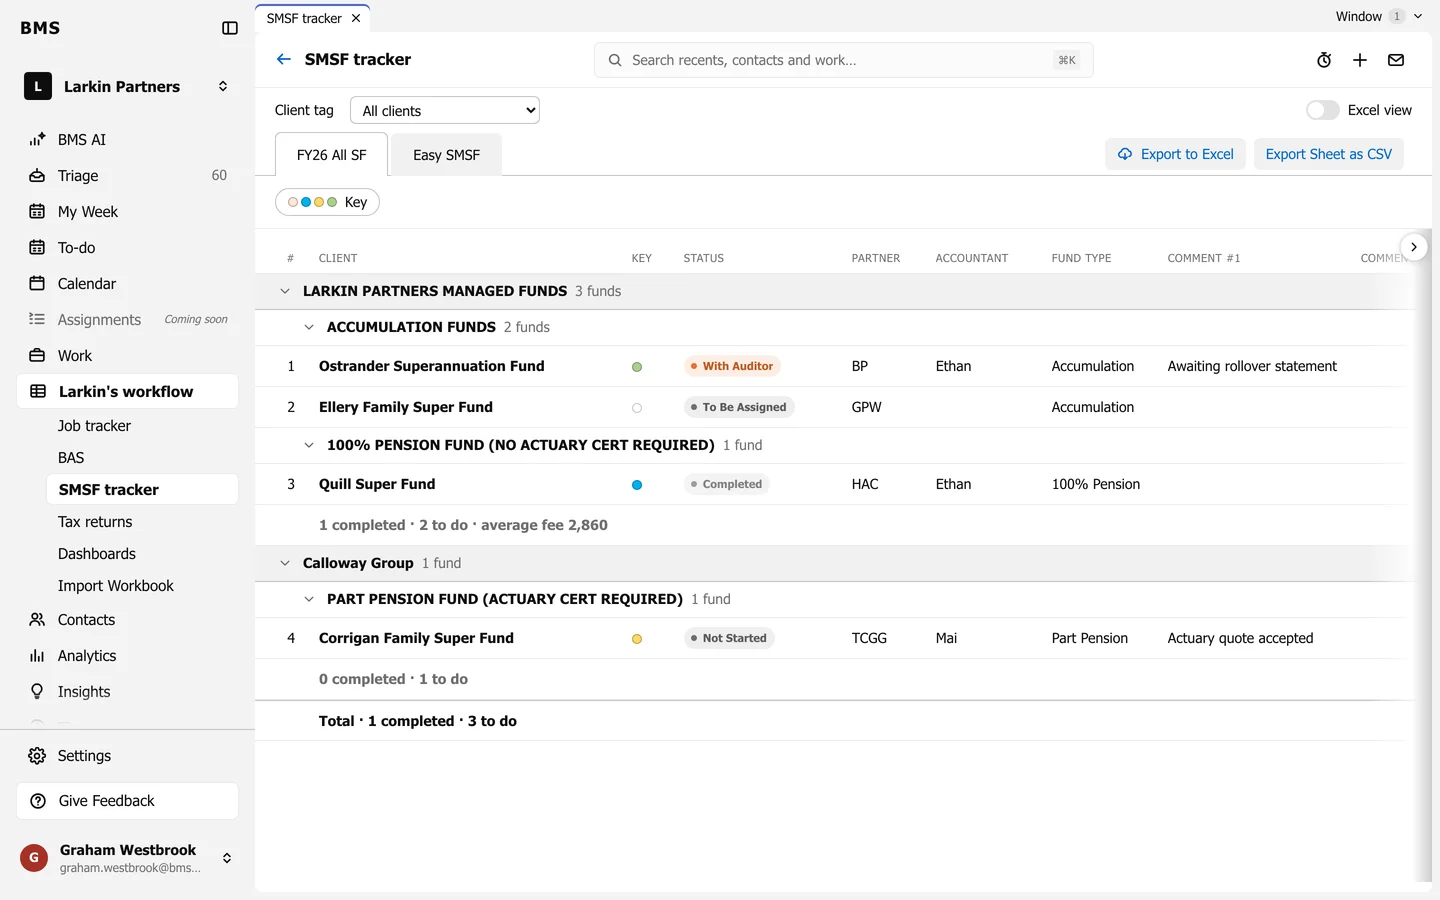Click the search recents and contacts field

click(x=843, y=60)
